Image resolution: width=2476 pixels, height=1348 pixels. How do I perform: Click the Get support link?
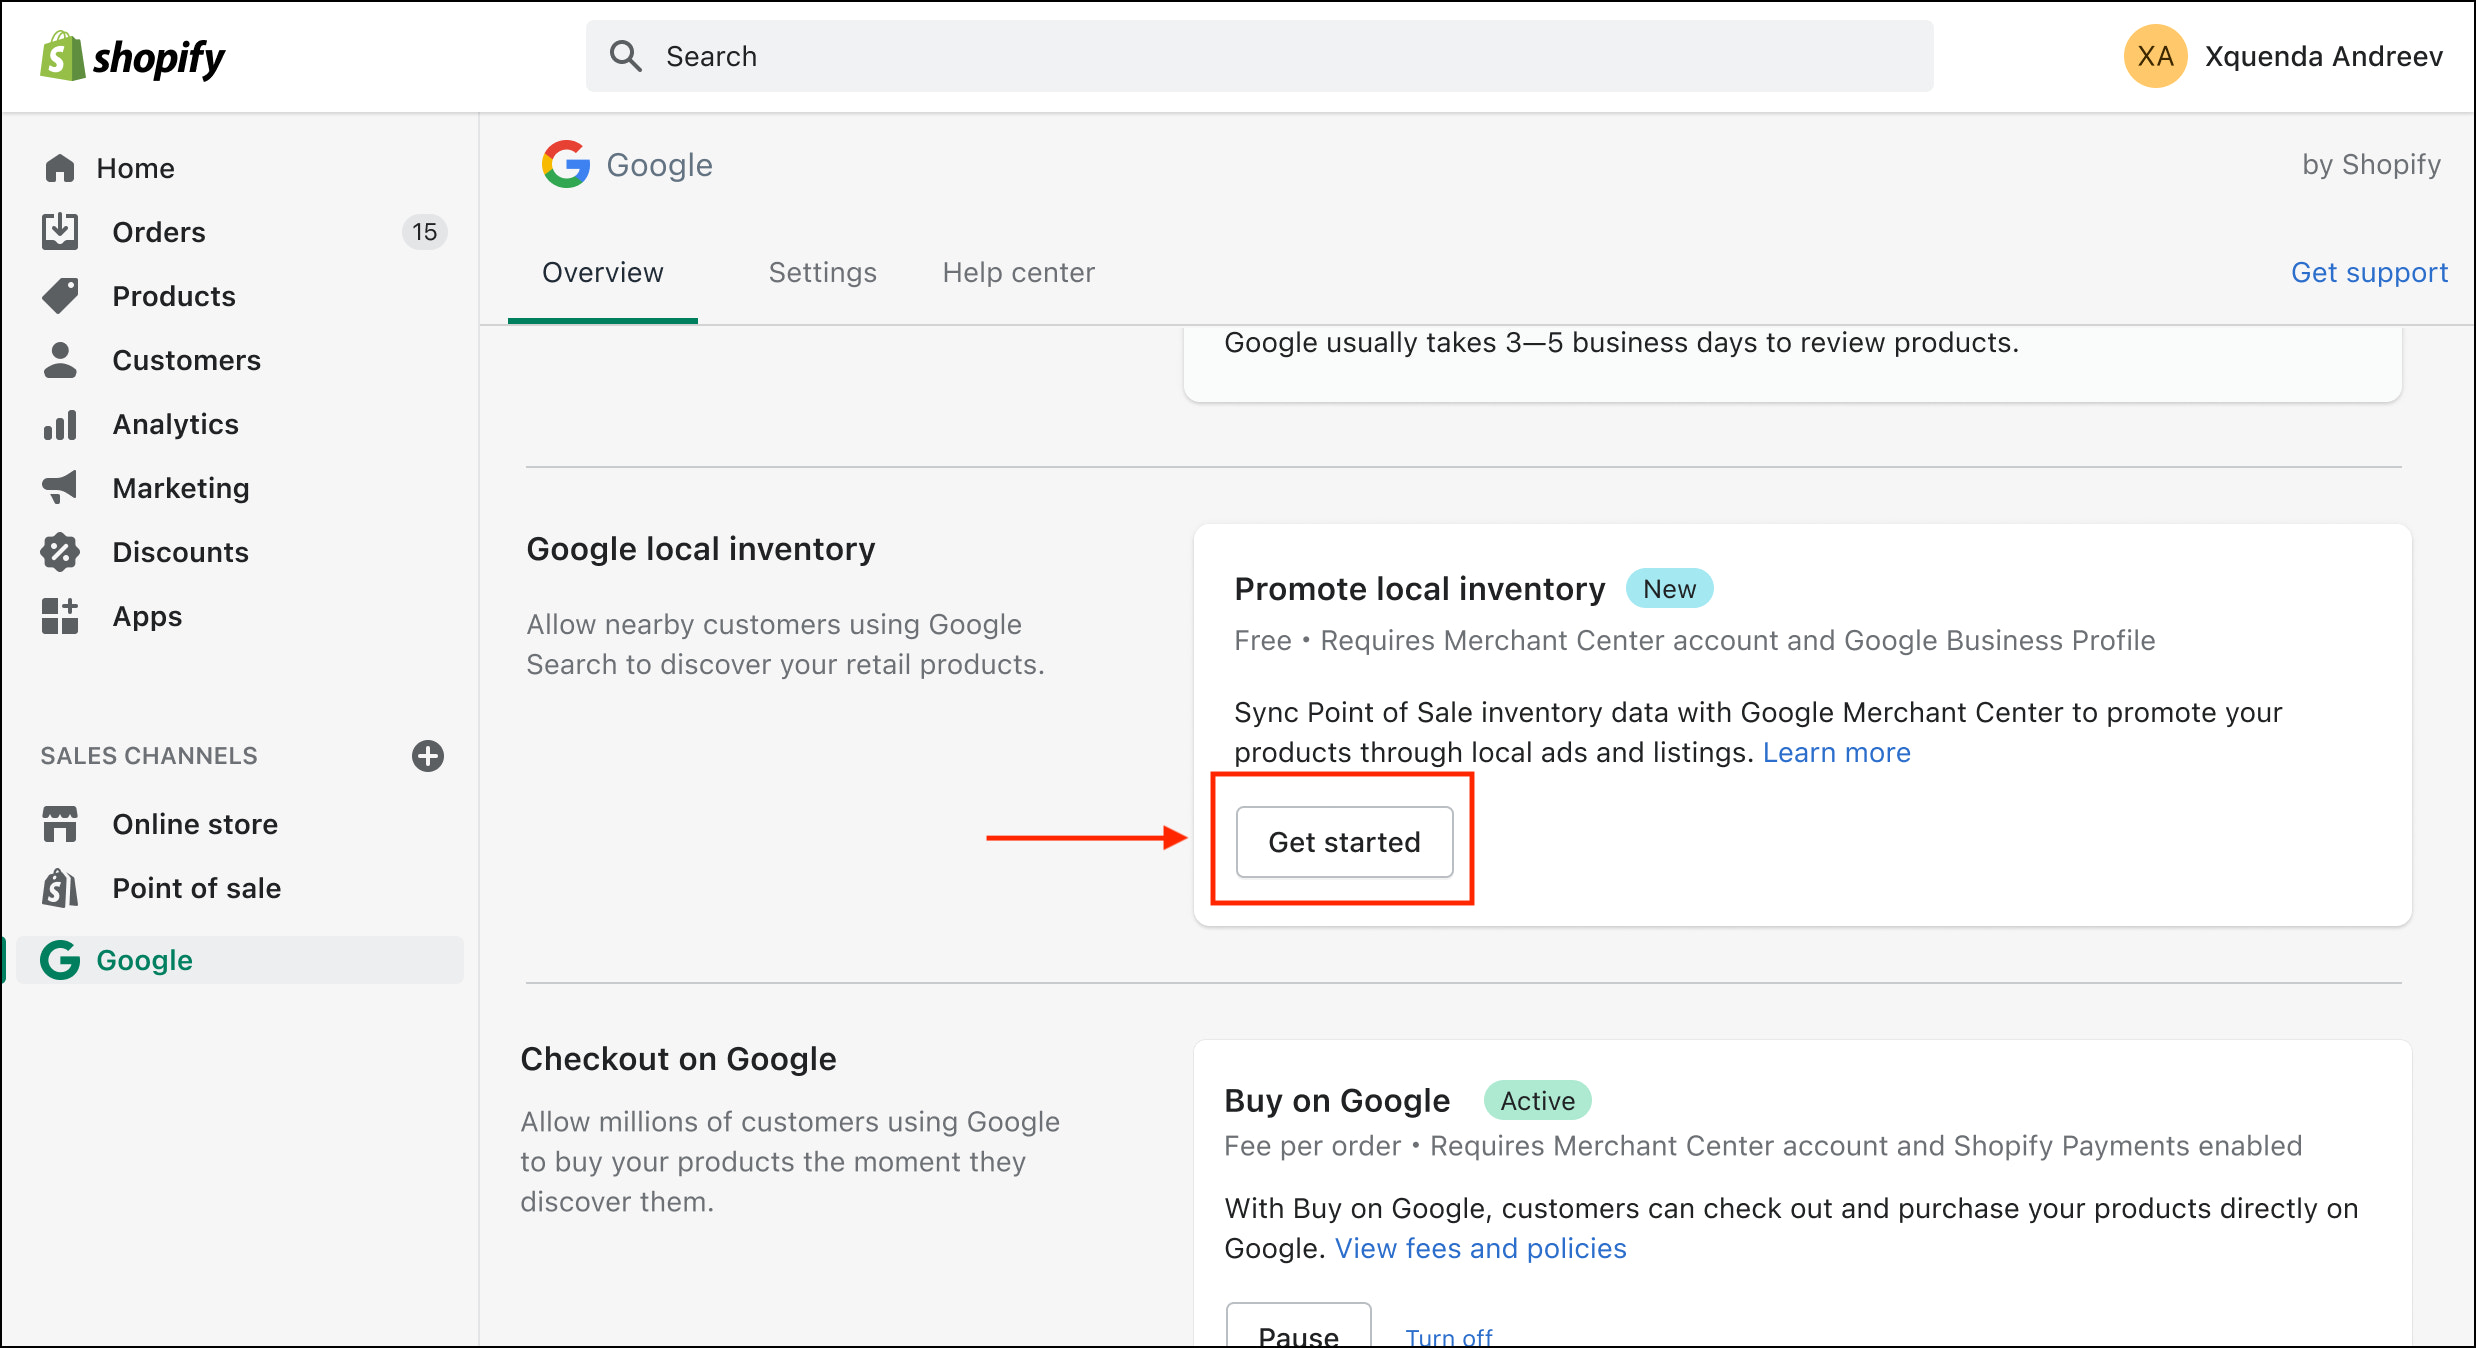click(x=2369, y=272)
